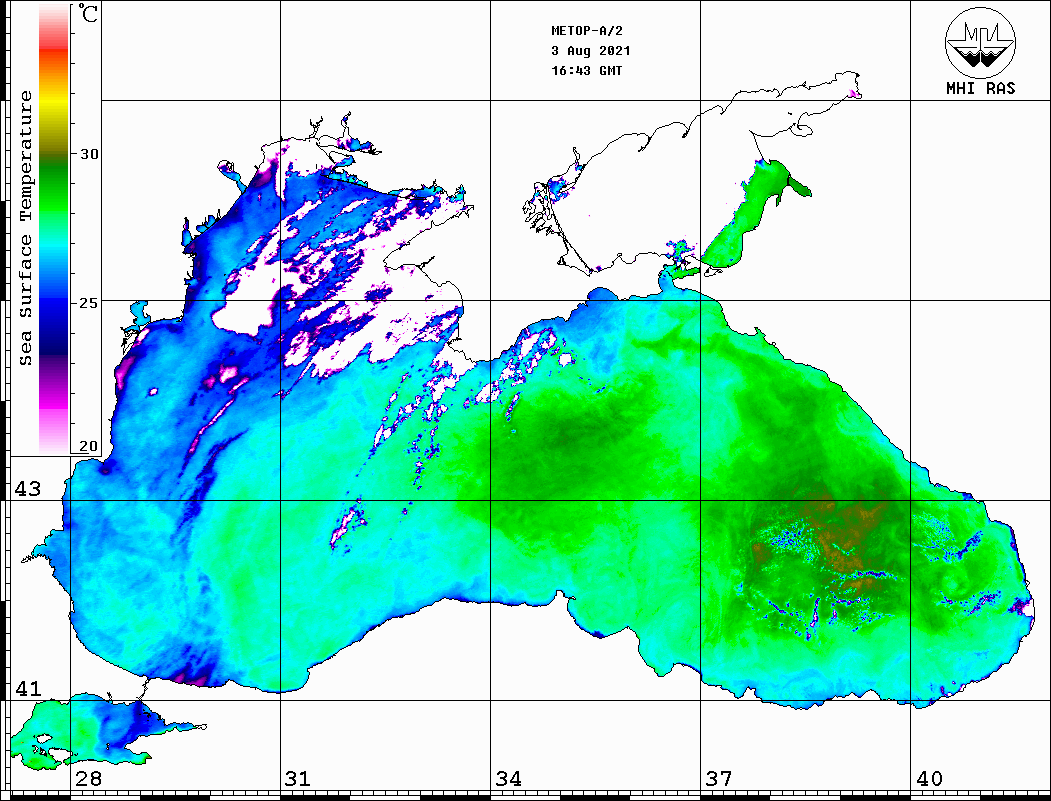The image size is (1051, 801).
Task: Click the '3 Aug 2021' date text
Action: pos(591,50)
